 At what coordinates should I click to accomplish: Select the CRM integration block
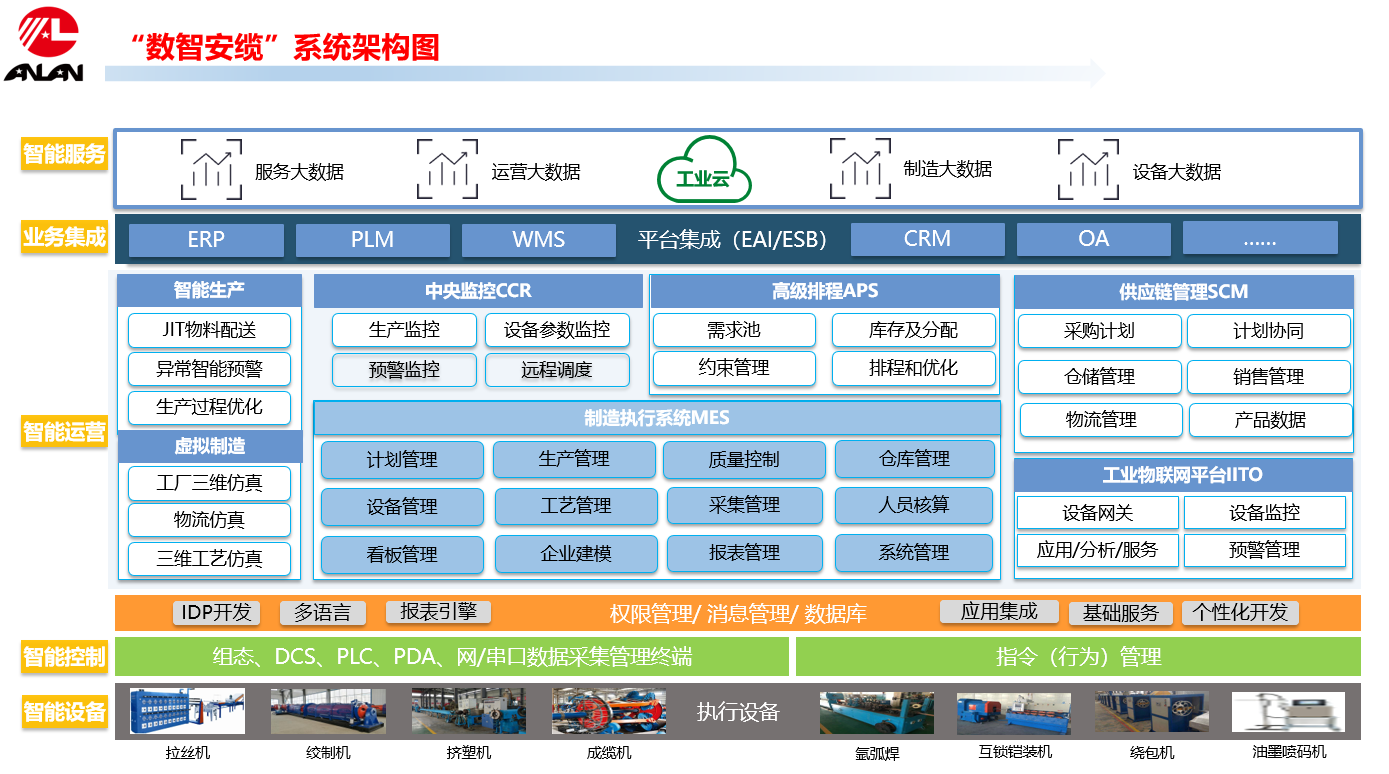pos(927,239)
